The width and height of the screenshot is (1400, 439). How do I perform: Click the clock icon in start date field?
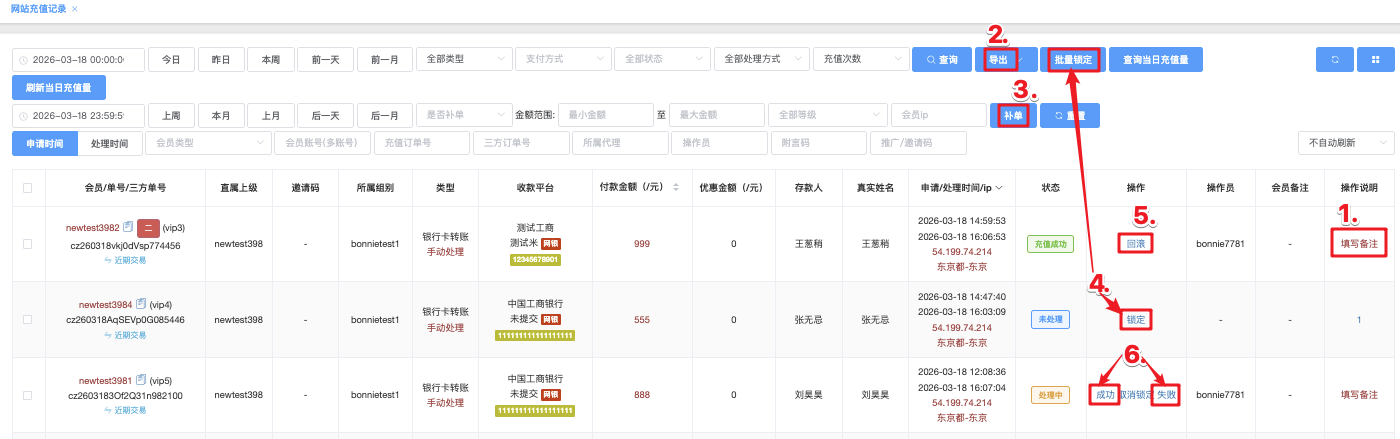[x=23, y=60]
